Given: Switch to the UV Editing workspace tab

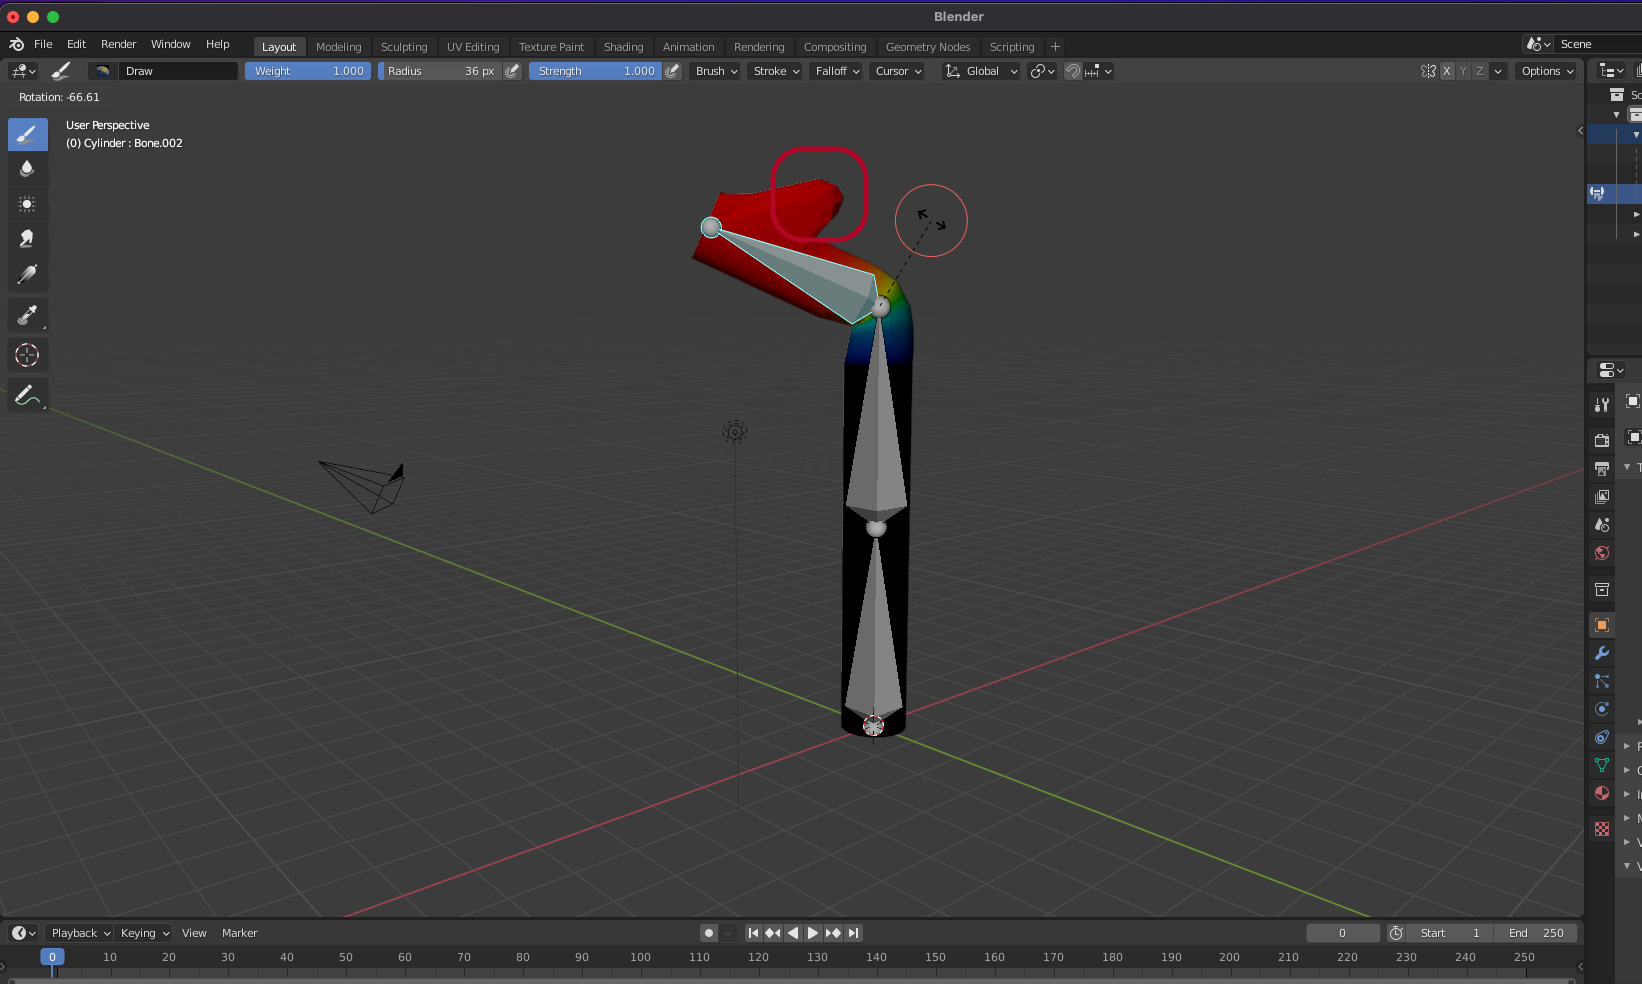Looking at the screenshot, I should click(473, 47).
